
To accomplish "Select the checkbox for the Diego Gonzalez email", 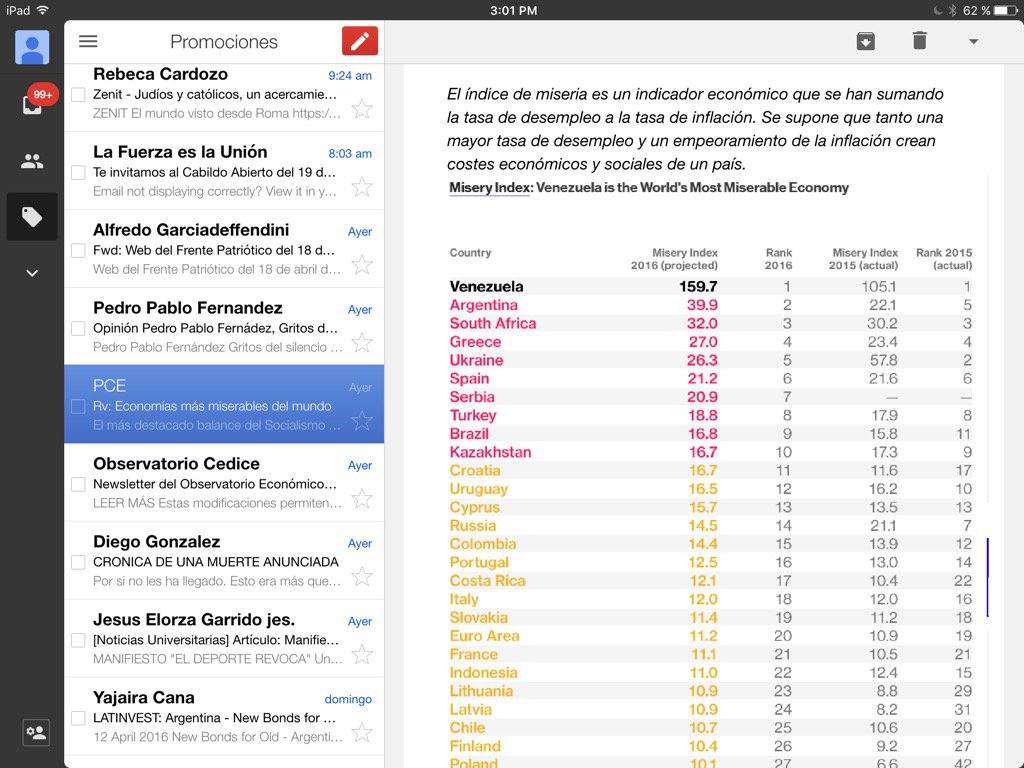I will pos(78,562).
